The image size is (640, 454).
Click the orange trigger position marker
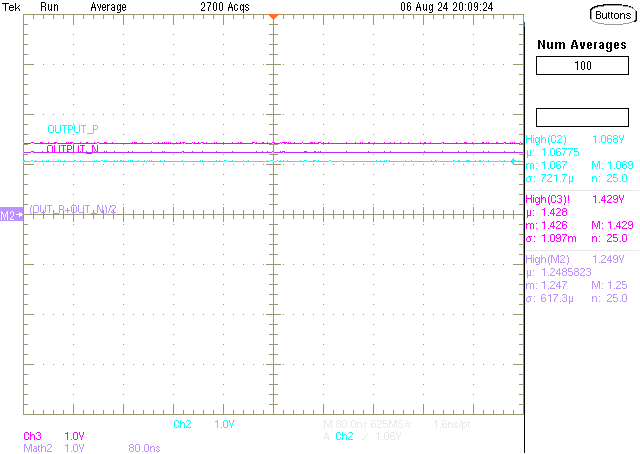click(272, 18)
